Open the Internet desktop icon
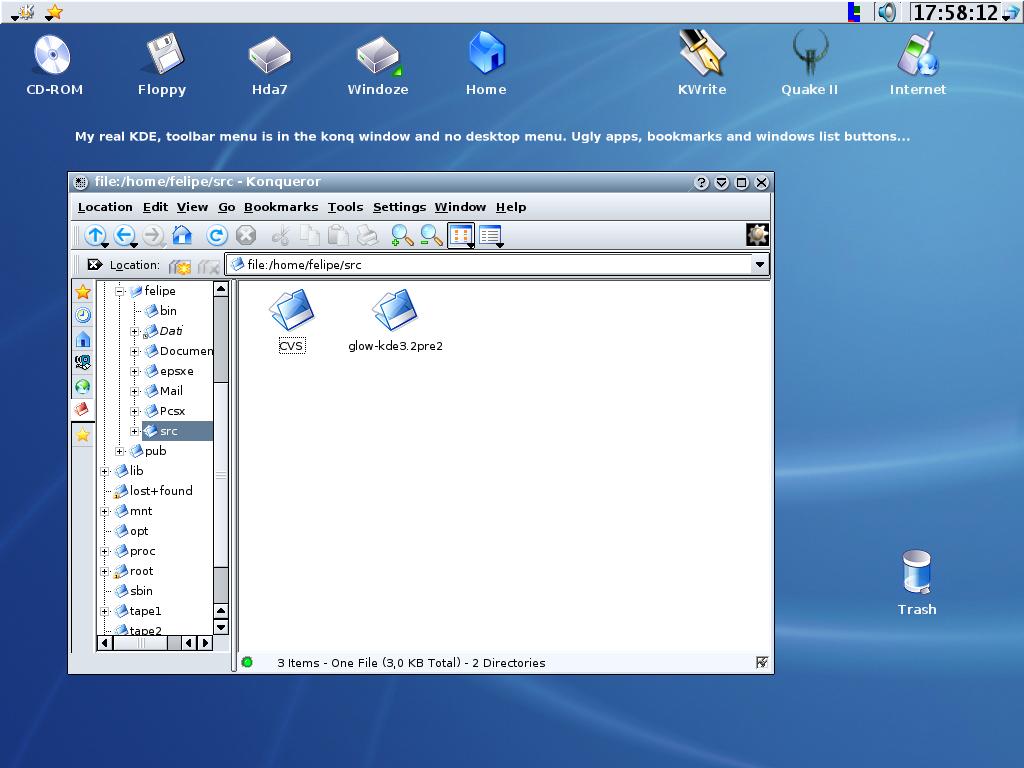Image resolution: width=1024 pixels, height=768 pixels. [x=918, y=64]
